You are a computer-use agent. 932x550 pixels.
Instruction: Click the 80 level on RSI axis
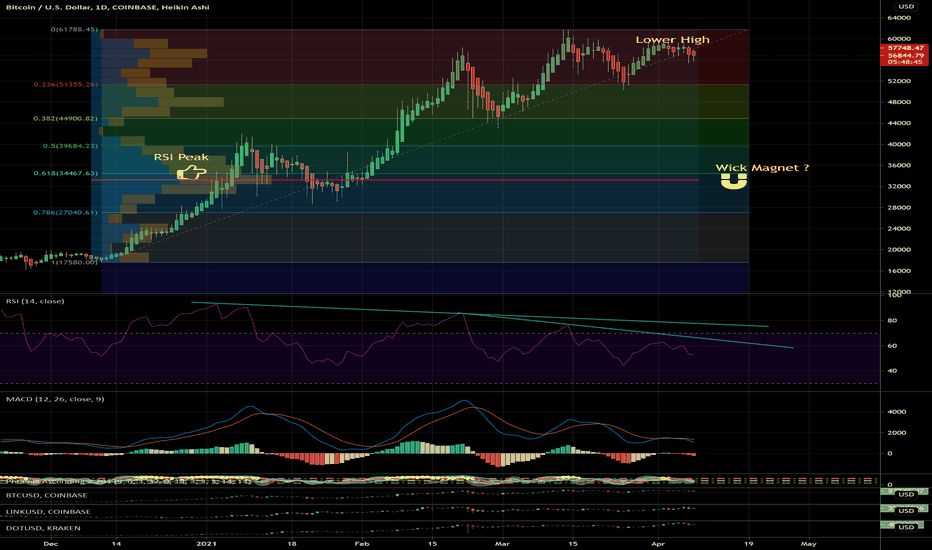coord(892,320)
